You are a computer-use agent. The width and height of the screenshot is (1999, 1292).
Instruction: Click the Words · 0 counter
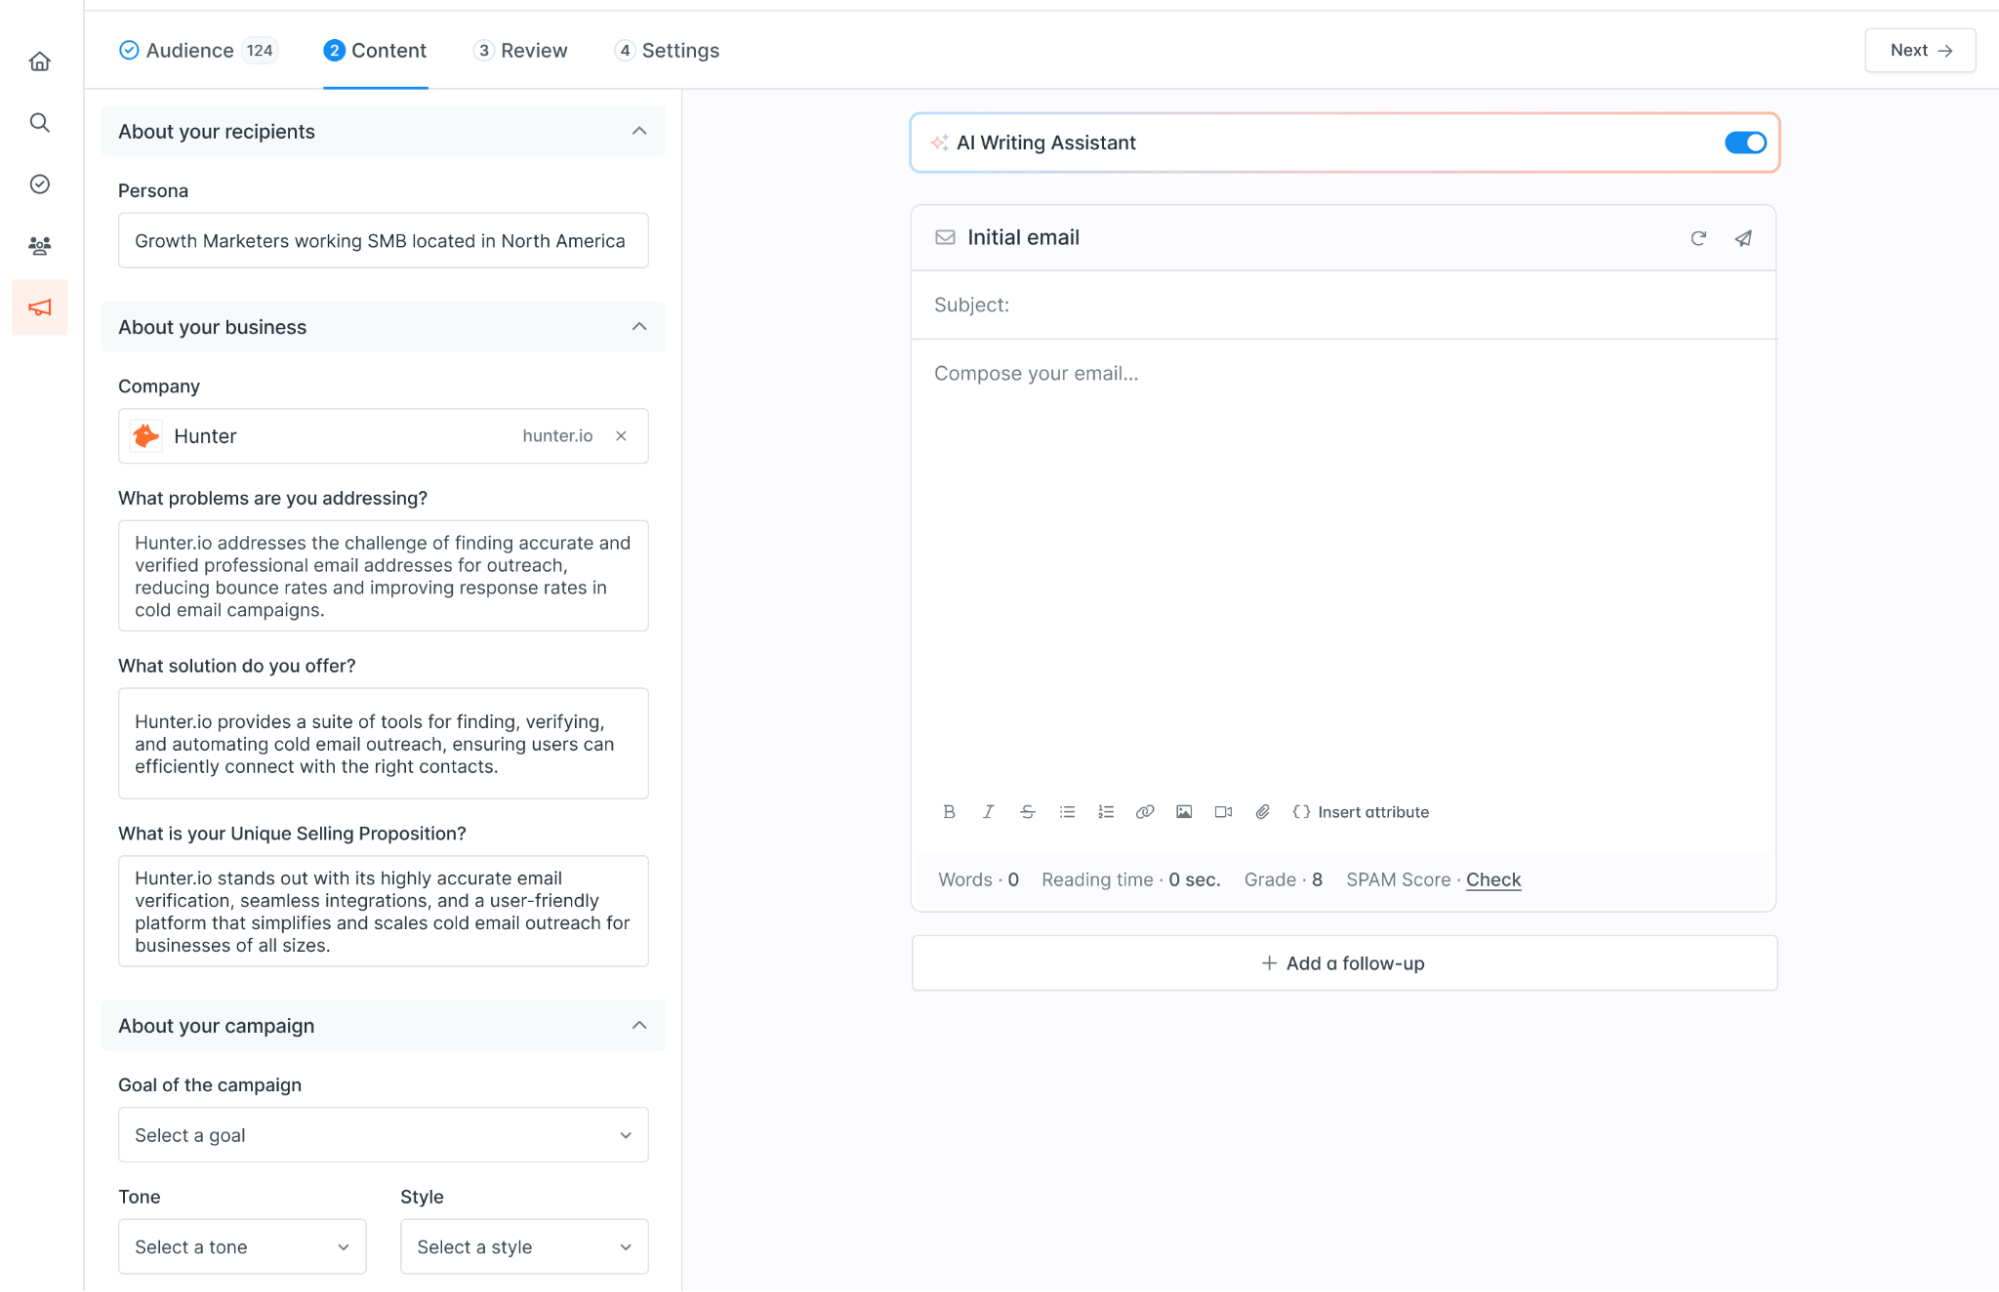[978, 880]
